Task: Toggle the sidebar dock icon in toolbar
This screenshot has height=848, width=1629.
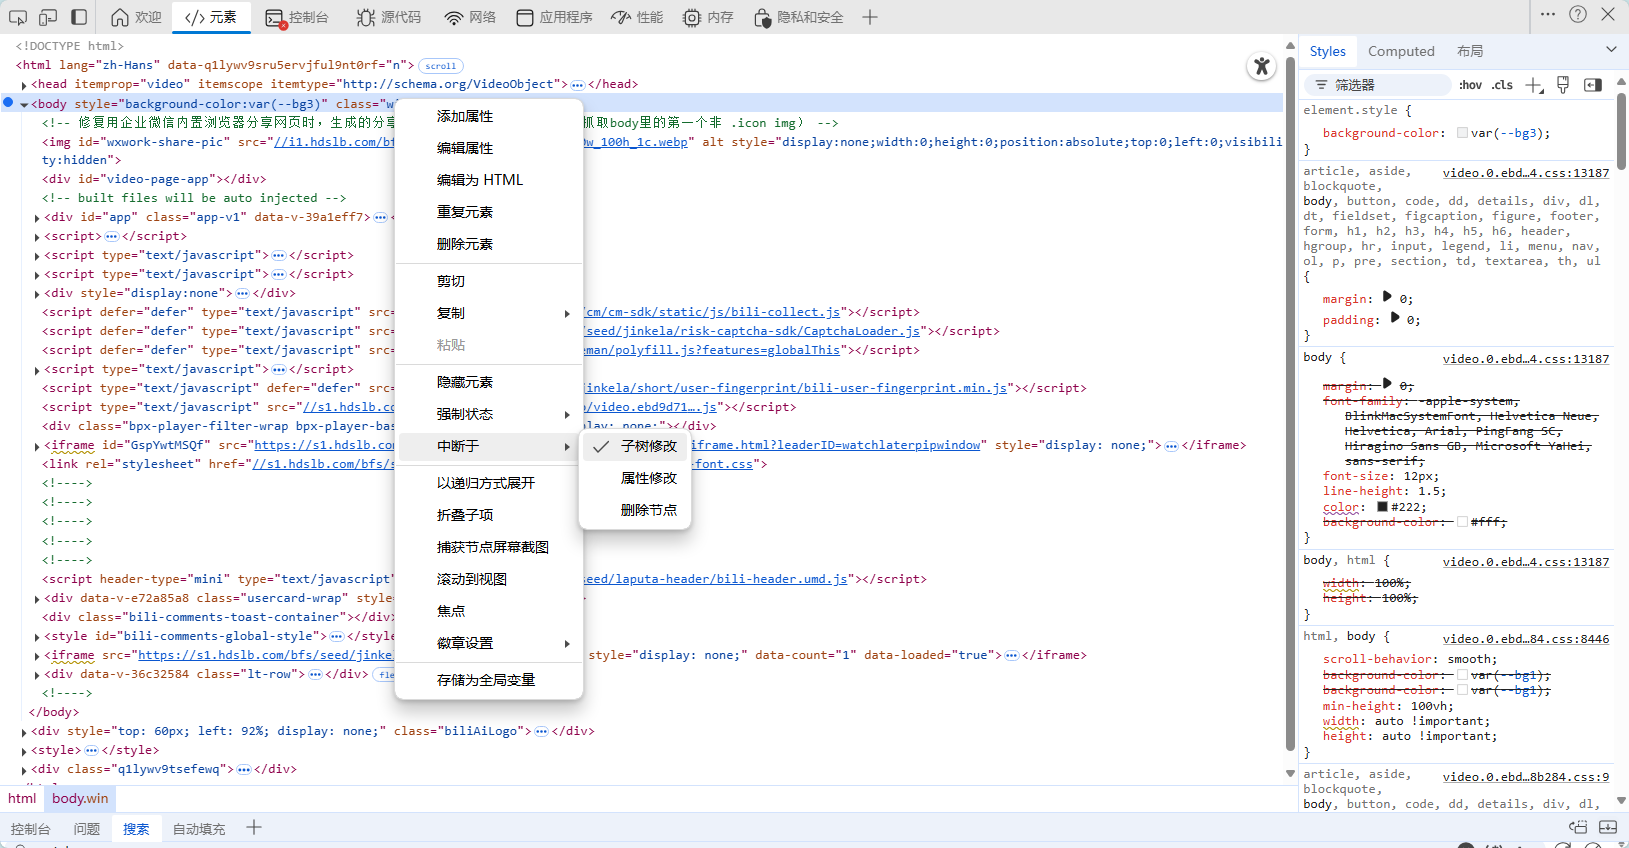Action: (x=79, y=17)
